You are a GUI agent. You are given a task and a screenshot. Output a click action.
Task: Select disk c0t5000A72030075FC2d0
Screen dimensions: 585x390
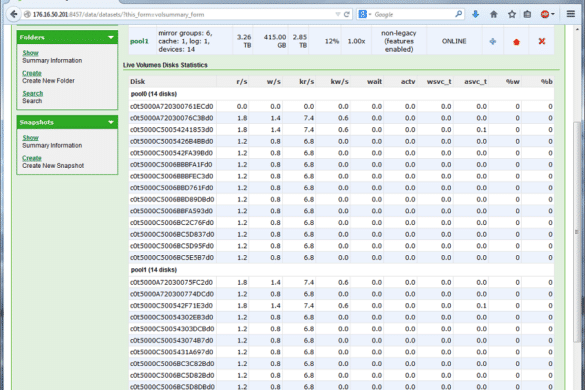172,282
